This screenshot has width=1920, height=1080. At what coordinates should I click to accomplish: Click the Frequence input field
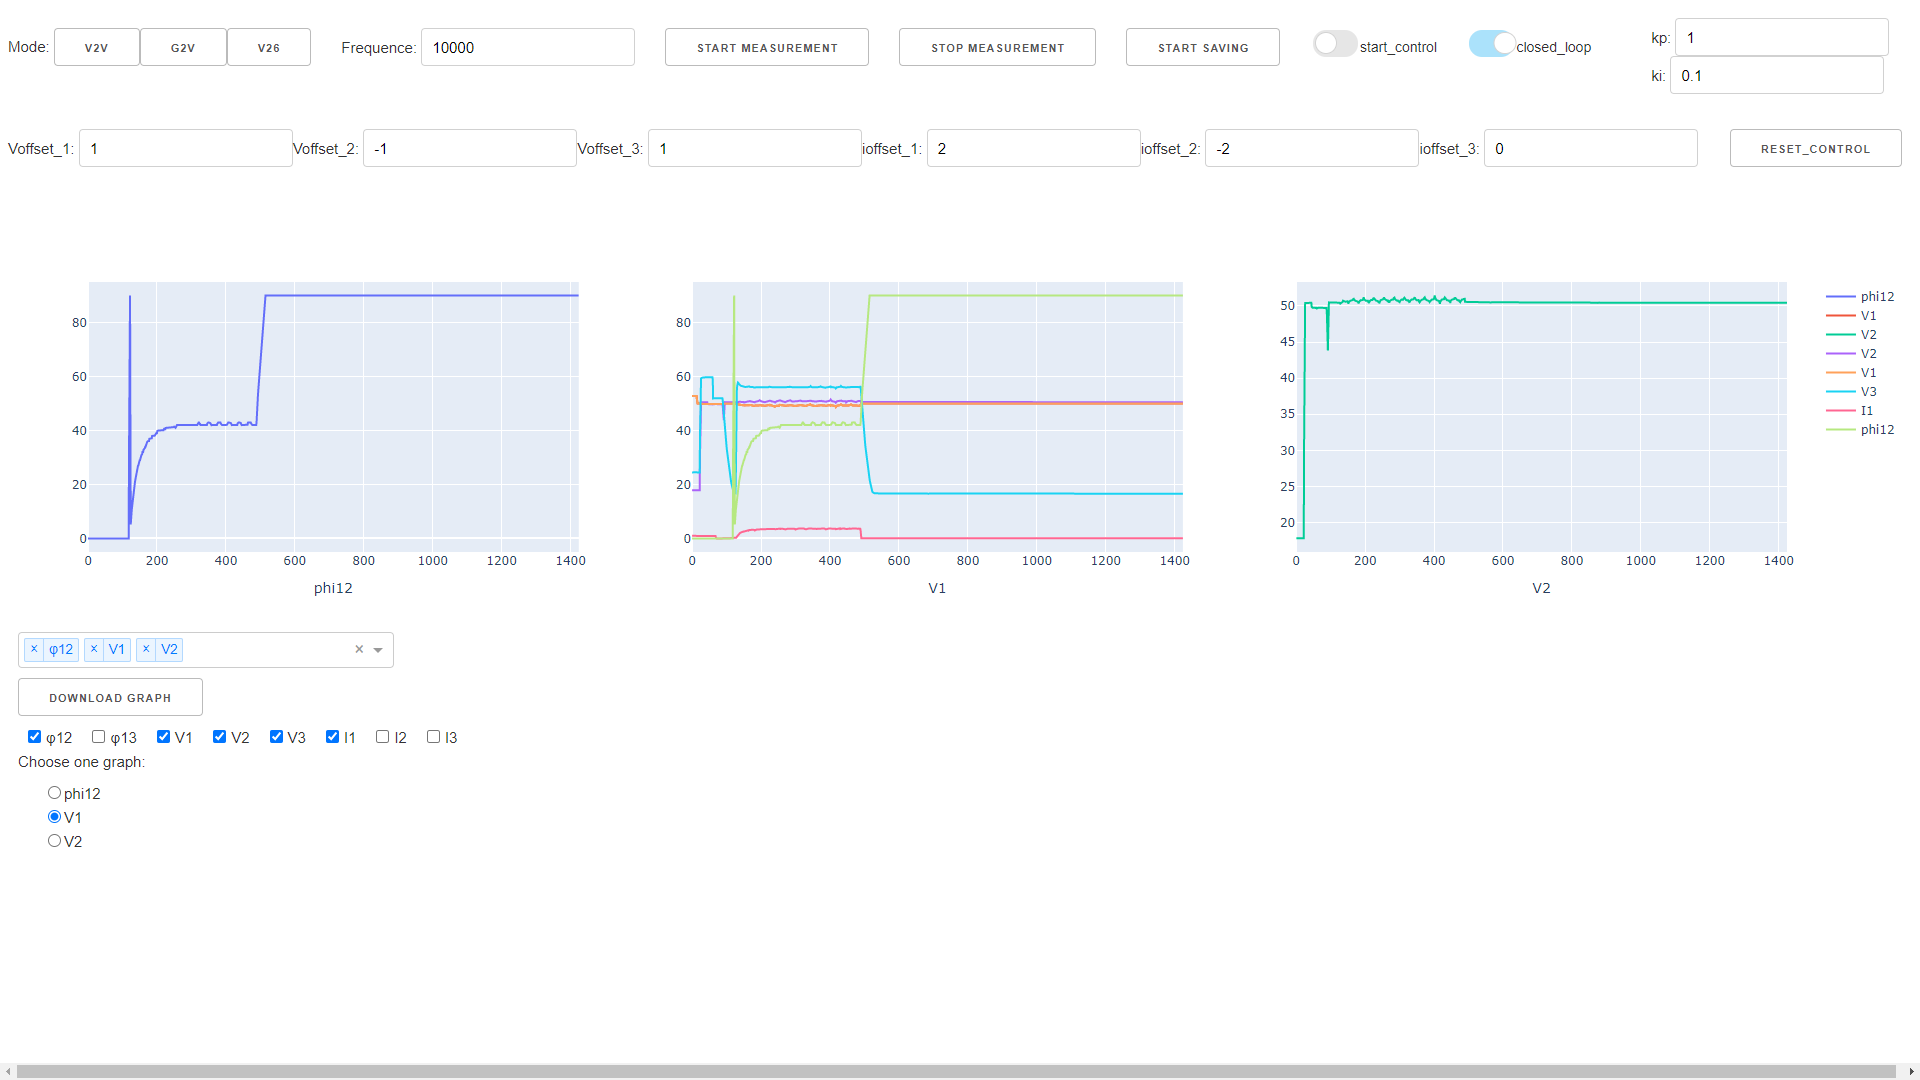pos(527,46)
